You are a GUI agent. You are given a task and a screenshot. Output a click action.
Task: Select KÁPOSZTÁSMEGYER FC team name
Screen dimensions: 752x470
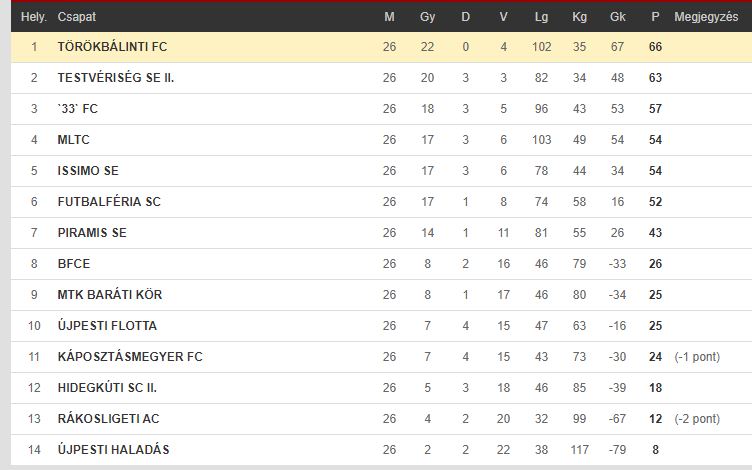coord(130,357)
